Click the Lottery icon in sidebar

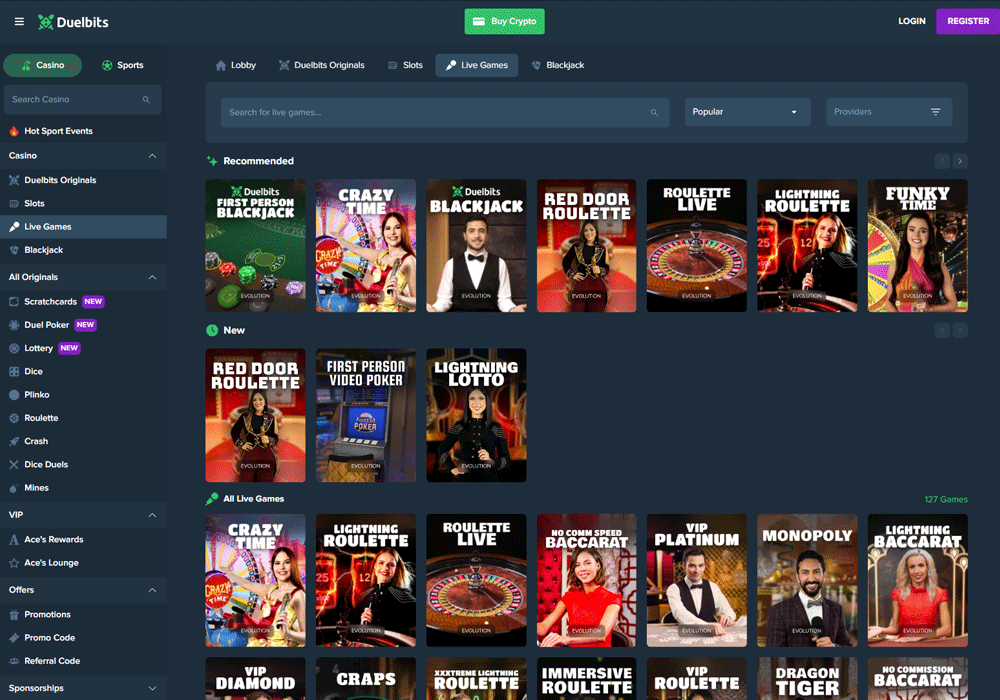pyautogui.click(x=14, y=348)
